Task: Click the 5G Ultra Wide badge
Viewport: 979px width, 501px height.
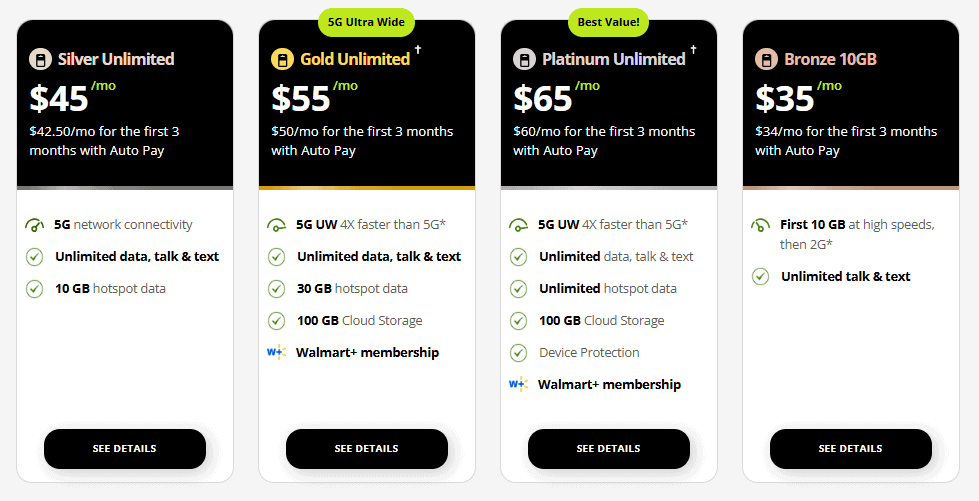Action: click(367, 20)
